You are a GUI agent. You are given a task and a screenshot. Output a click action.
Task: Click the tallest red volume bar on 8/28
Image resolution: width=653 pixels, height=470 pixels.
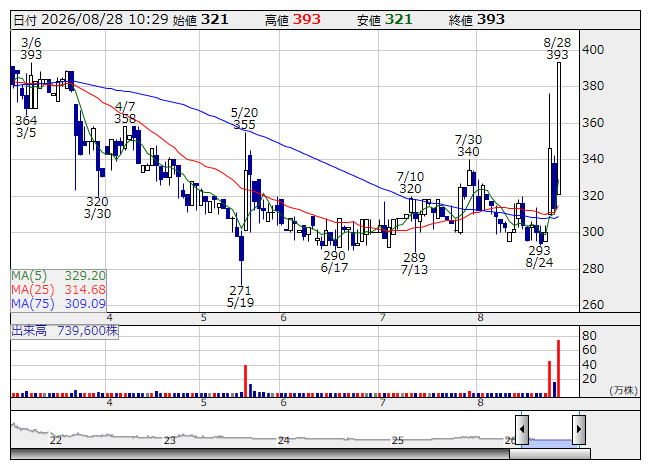(x=558, y=368)
